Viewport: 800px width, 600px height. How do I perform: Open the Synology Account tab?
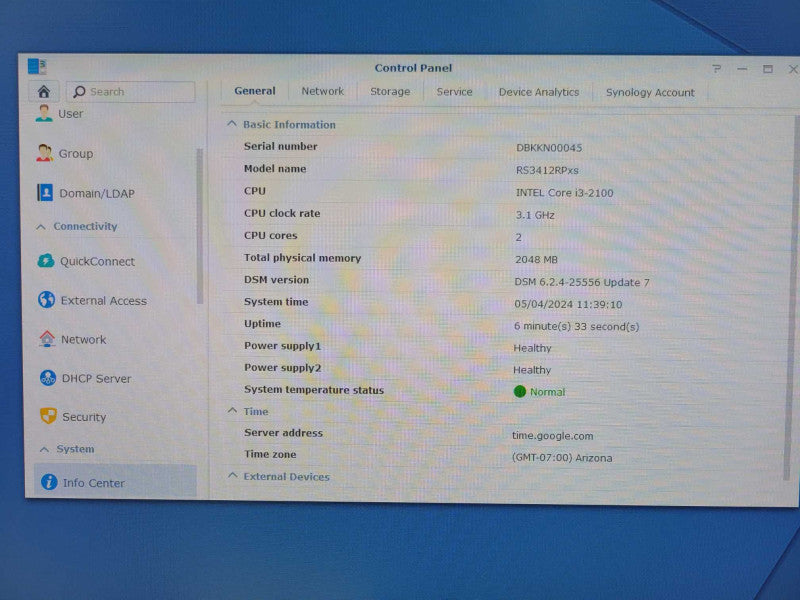(x=650, y=93)
